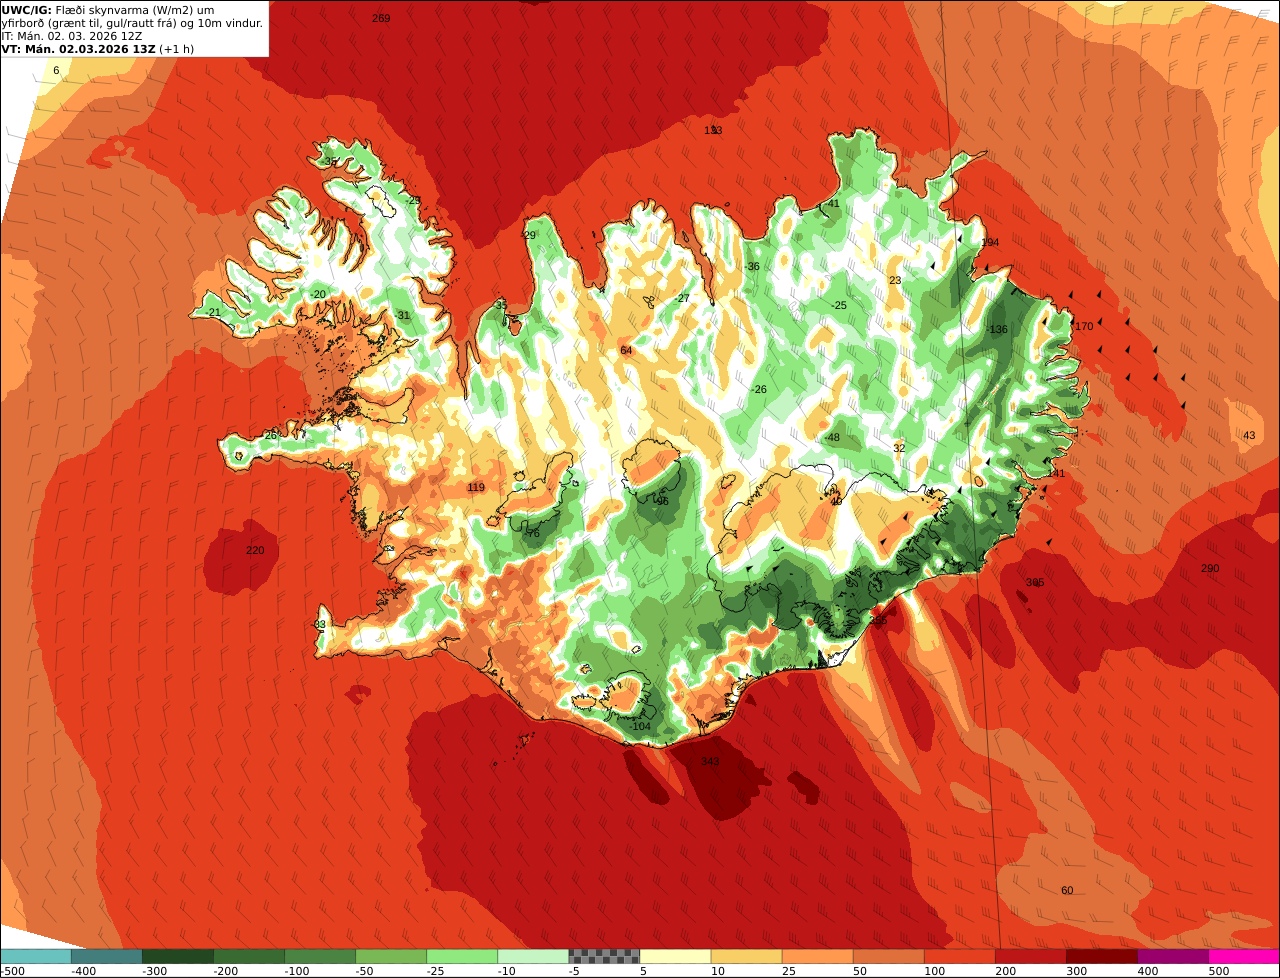The height and width of the screenshot is (978, 1280).
Task: Click the map value 104 on the south coast
Action: (x=641, y=726)
